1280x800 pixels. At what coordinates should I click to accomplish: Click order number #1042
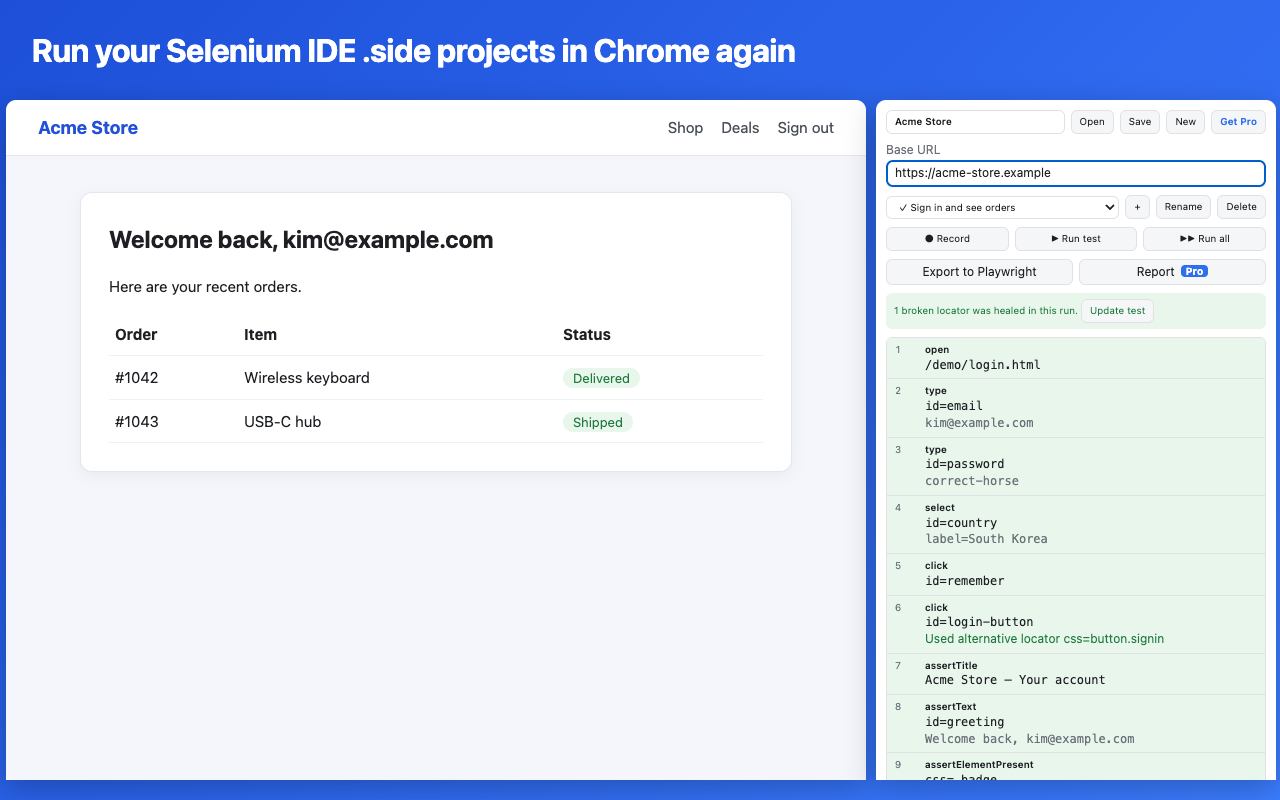point(137,378)
